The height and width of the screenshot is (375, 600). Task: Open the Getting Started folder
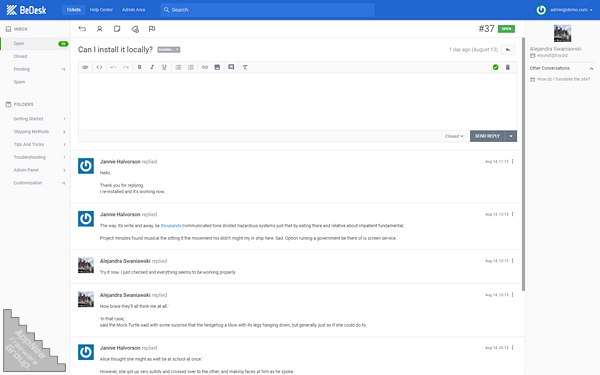pos(35,119)
